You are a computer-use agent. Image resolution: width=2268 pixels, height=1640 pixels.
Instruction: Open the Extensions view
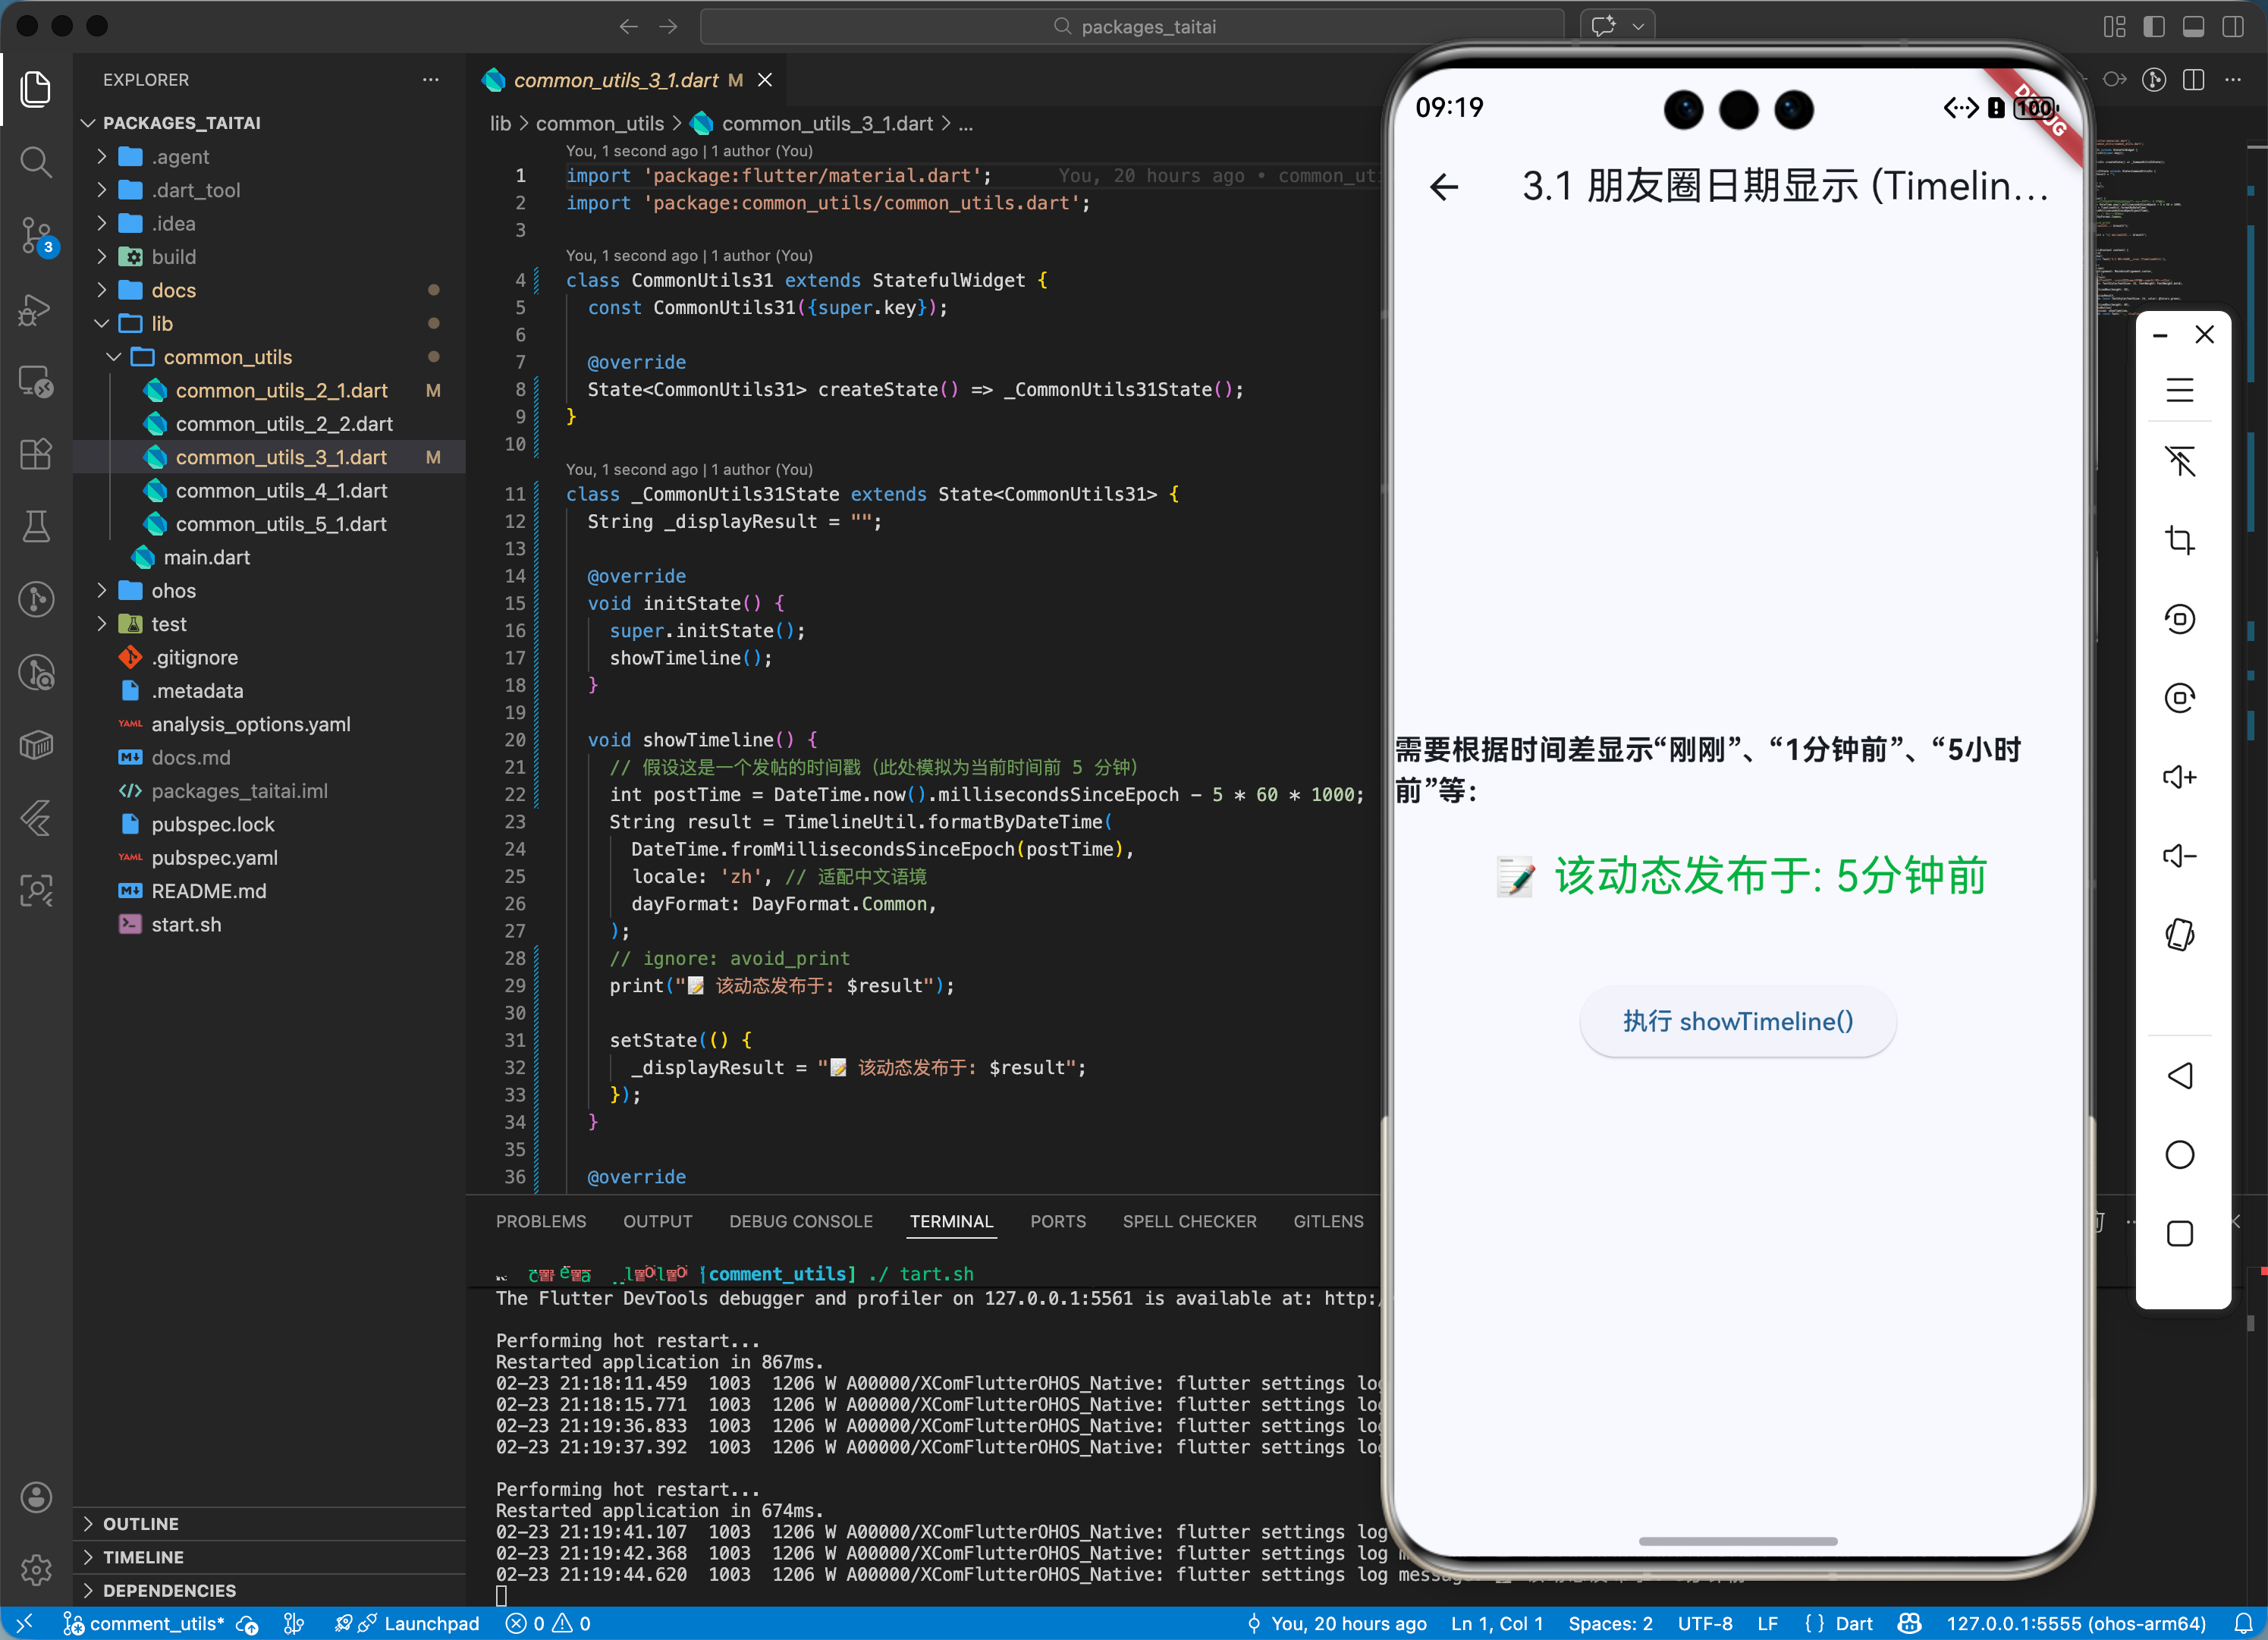tap(36, 454)
